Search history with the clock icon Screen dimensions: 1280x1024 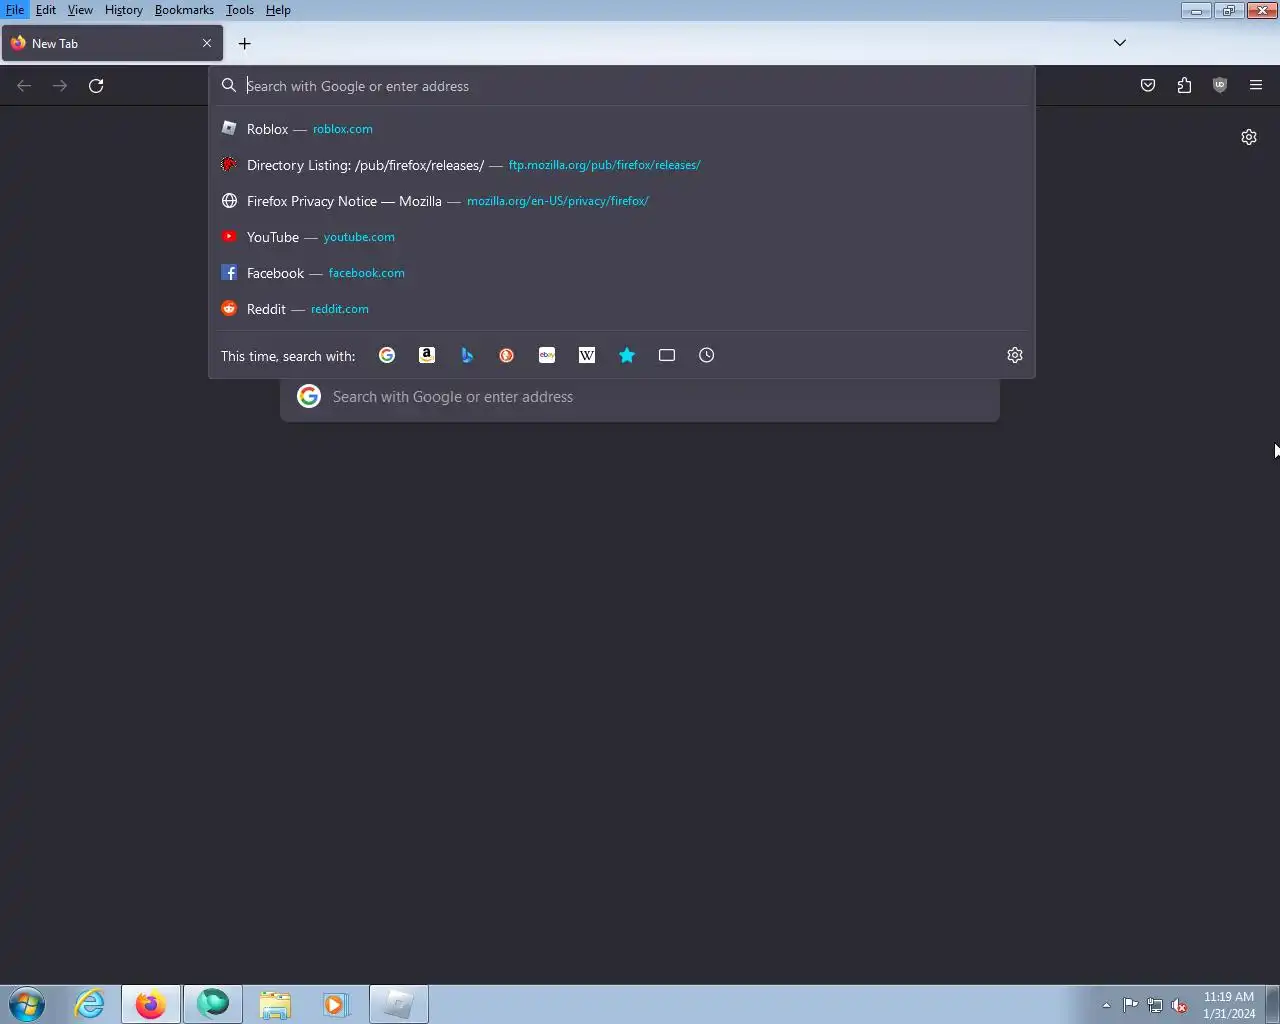(x=707, y=355)
